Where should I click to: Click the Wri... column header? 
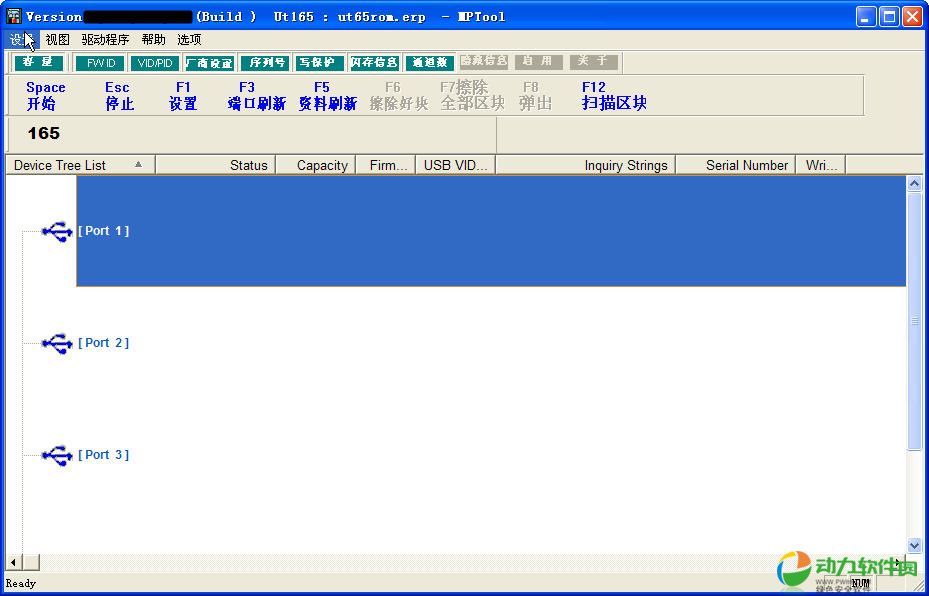tap(821, 165)
